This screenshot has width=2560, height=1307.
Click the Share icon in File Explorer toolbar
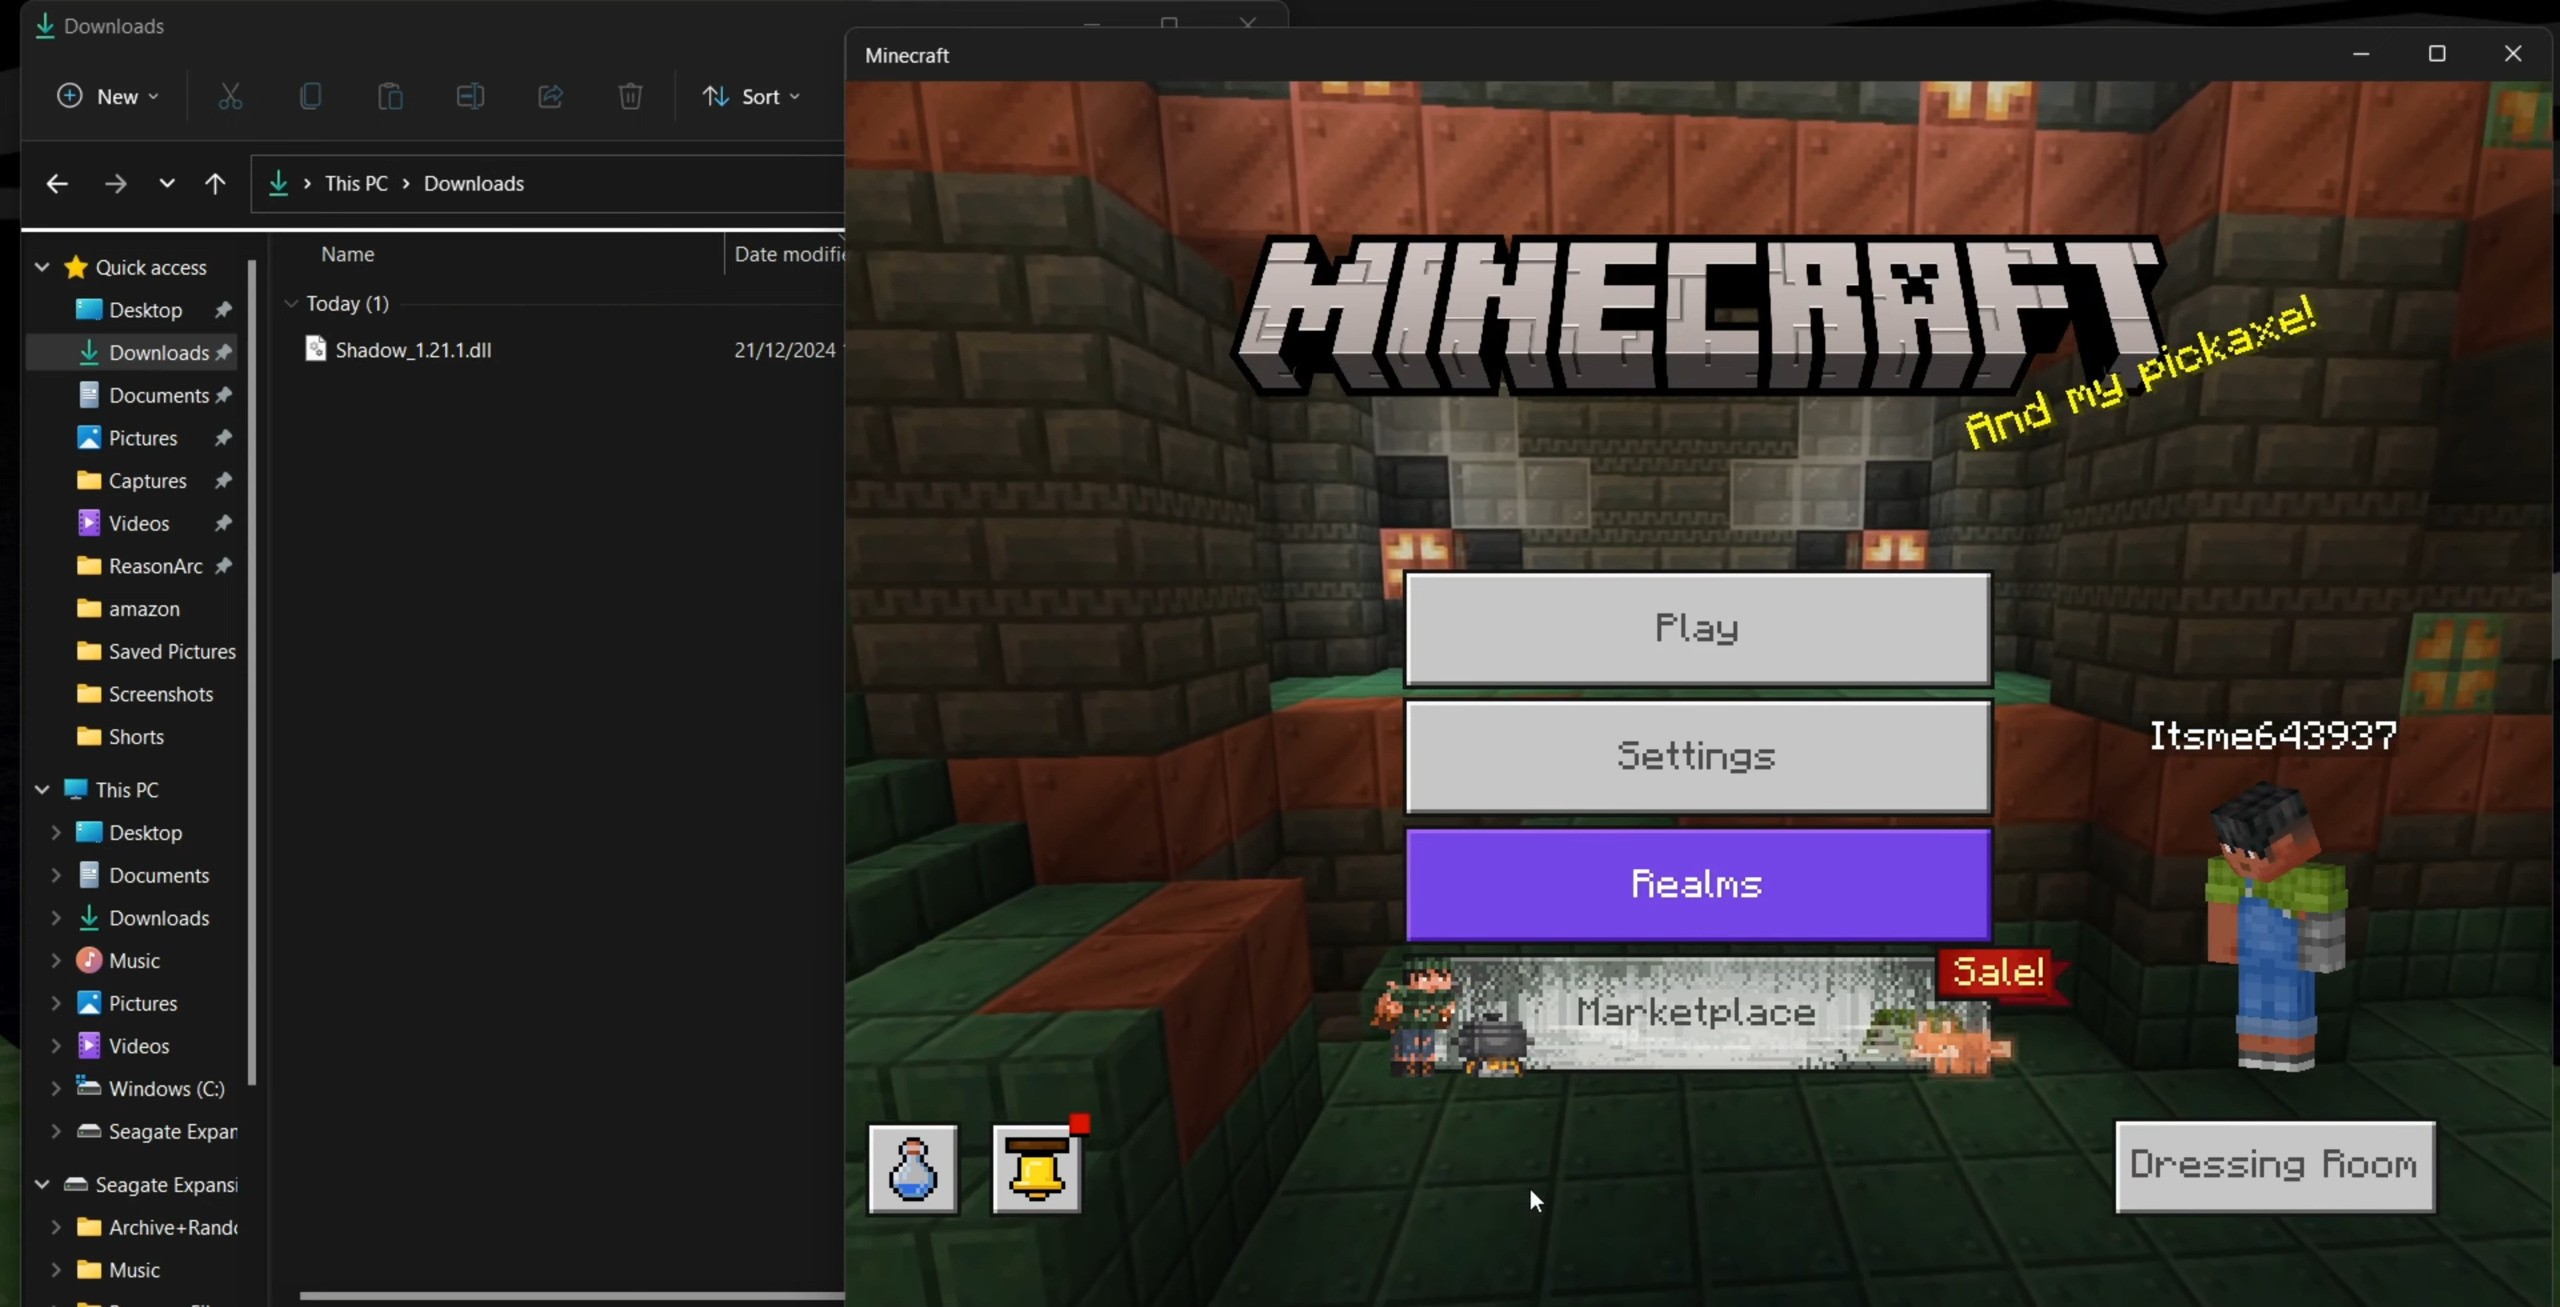coord(550,96)
